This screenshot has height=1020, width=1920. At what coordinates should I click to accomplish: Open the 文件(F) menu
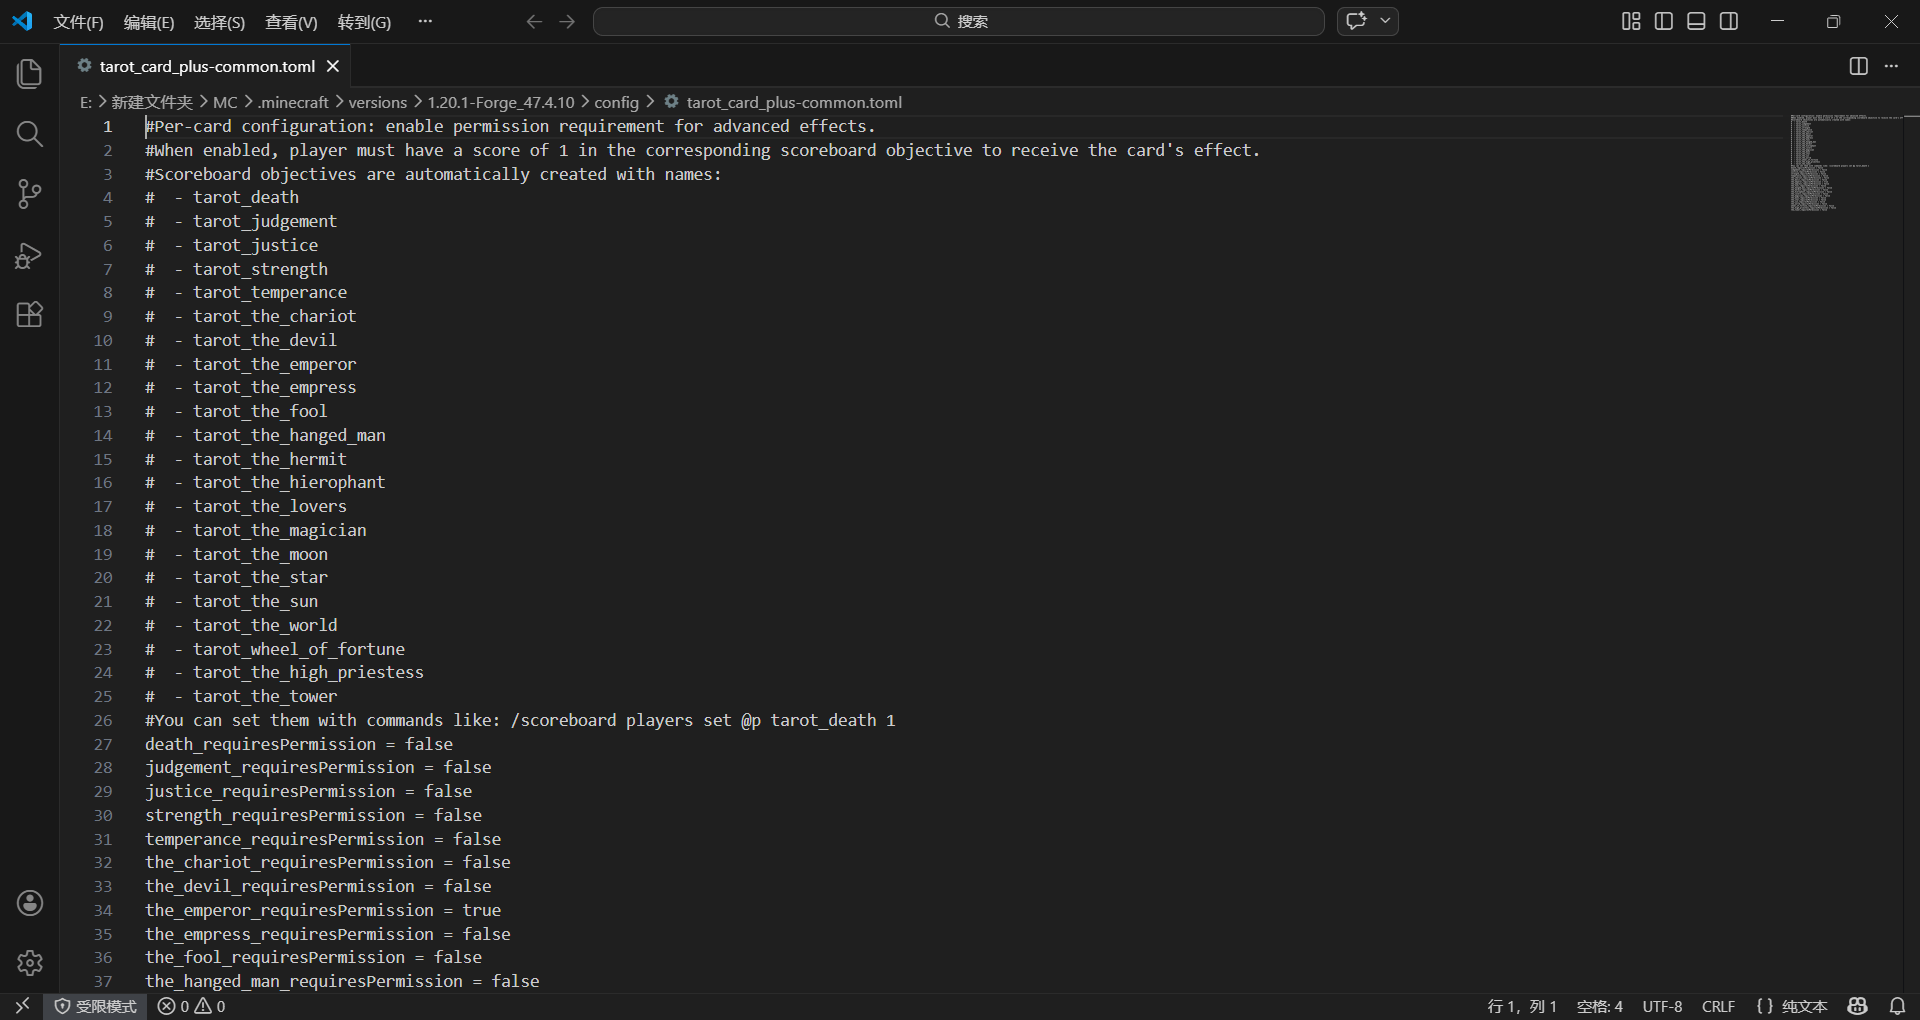(78, 22)
